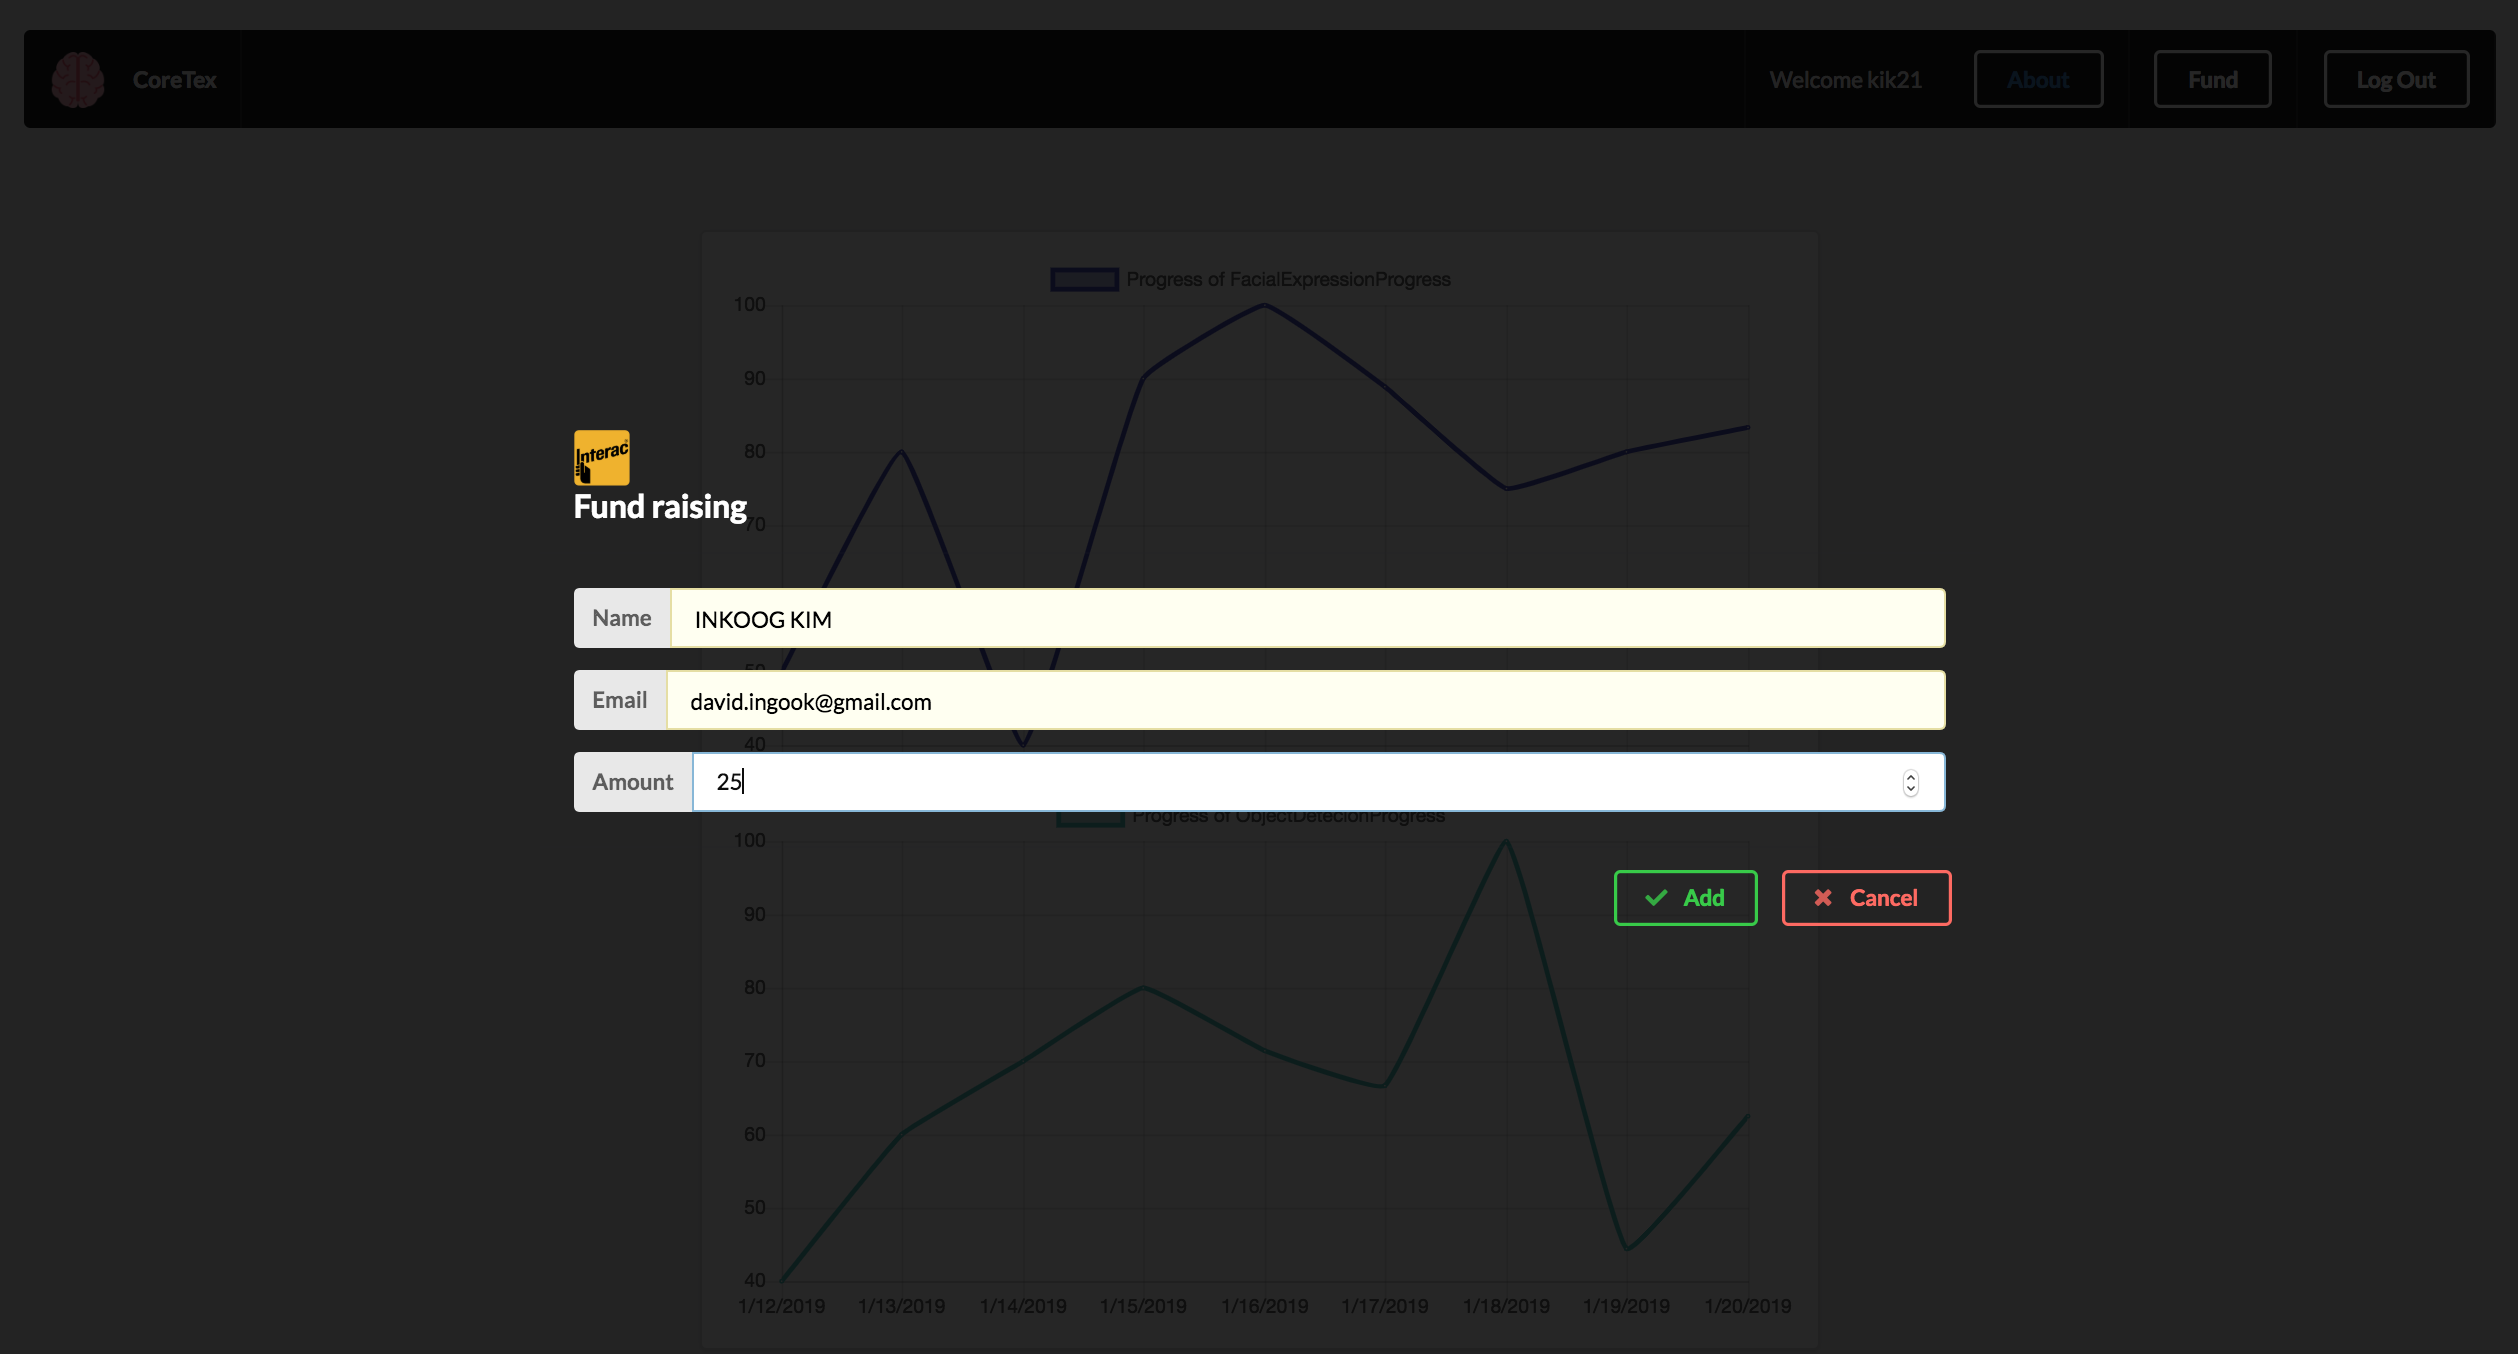Click the CoreTex brand name
The width and height of the screenshot is (2518, 1354).
(x=174, y=80)
